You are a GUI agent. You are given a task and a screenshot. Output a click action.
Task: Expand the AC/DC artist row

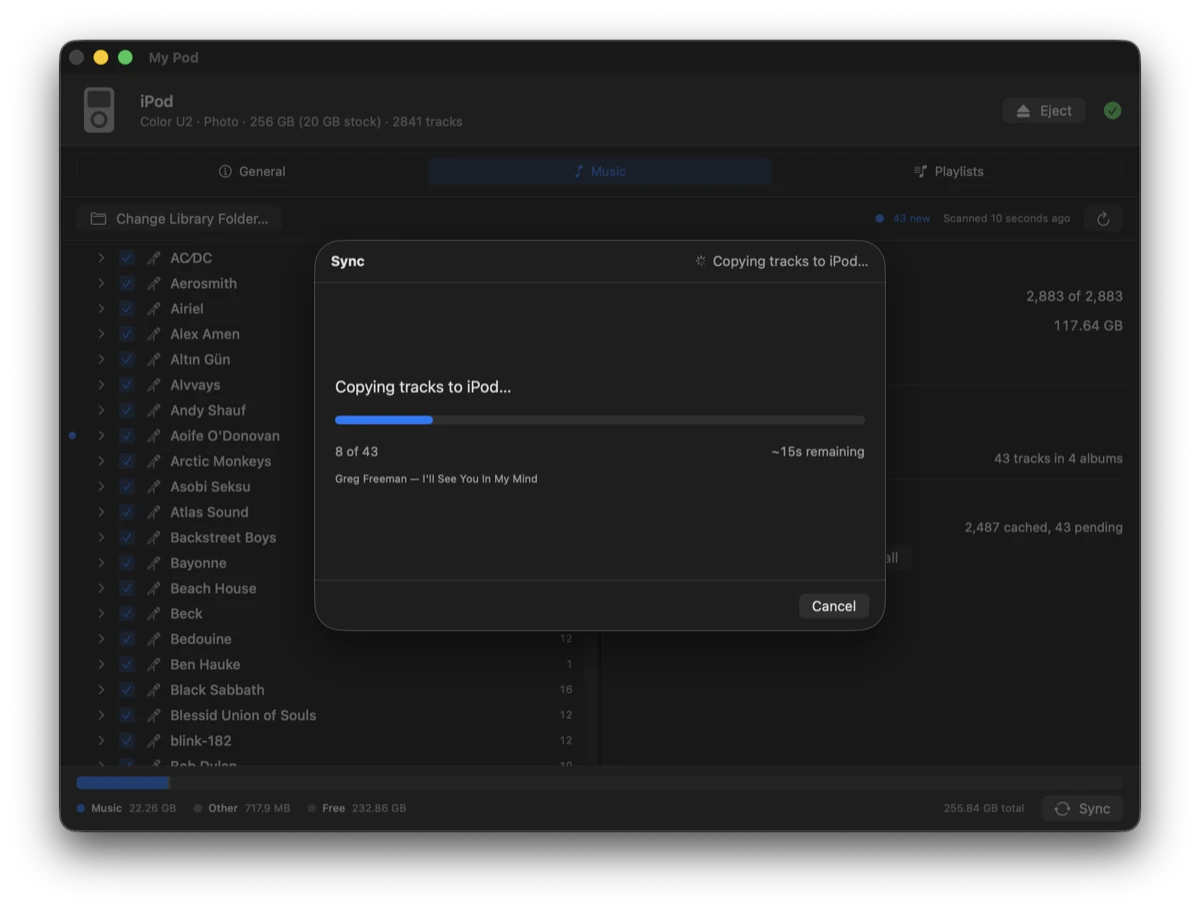point(101,258)
